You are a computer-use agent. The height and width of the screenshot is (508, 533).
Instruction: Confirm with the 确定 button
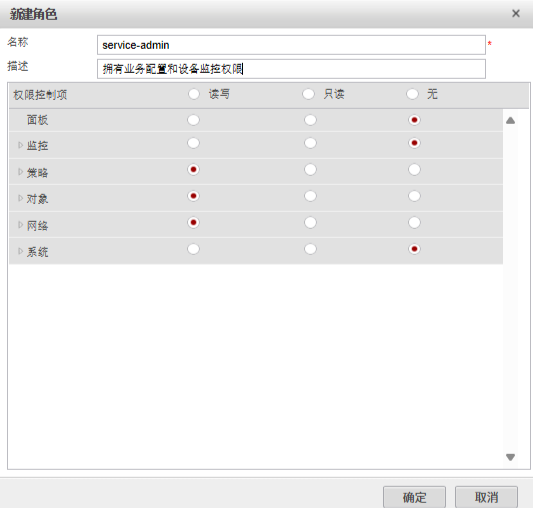point(414,497)
